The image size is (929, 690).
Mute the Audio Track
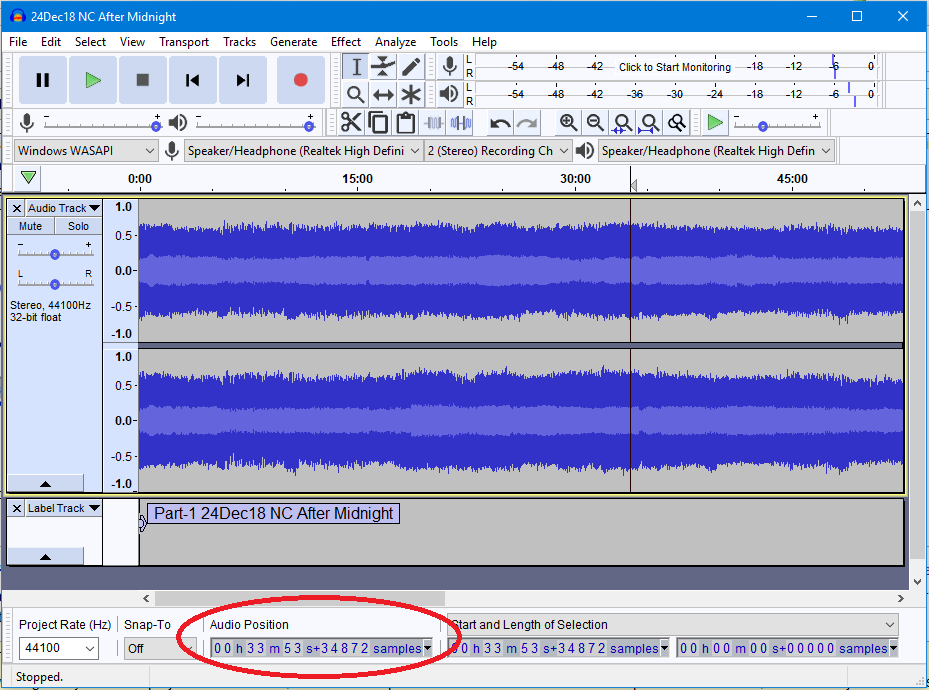(30, 226)
